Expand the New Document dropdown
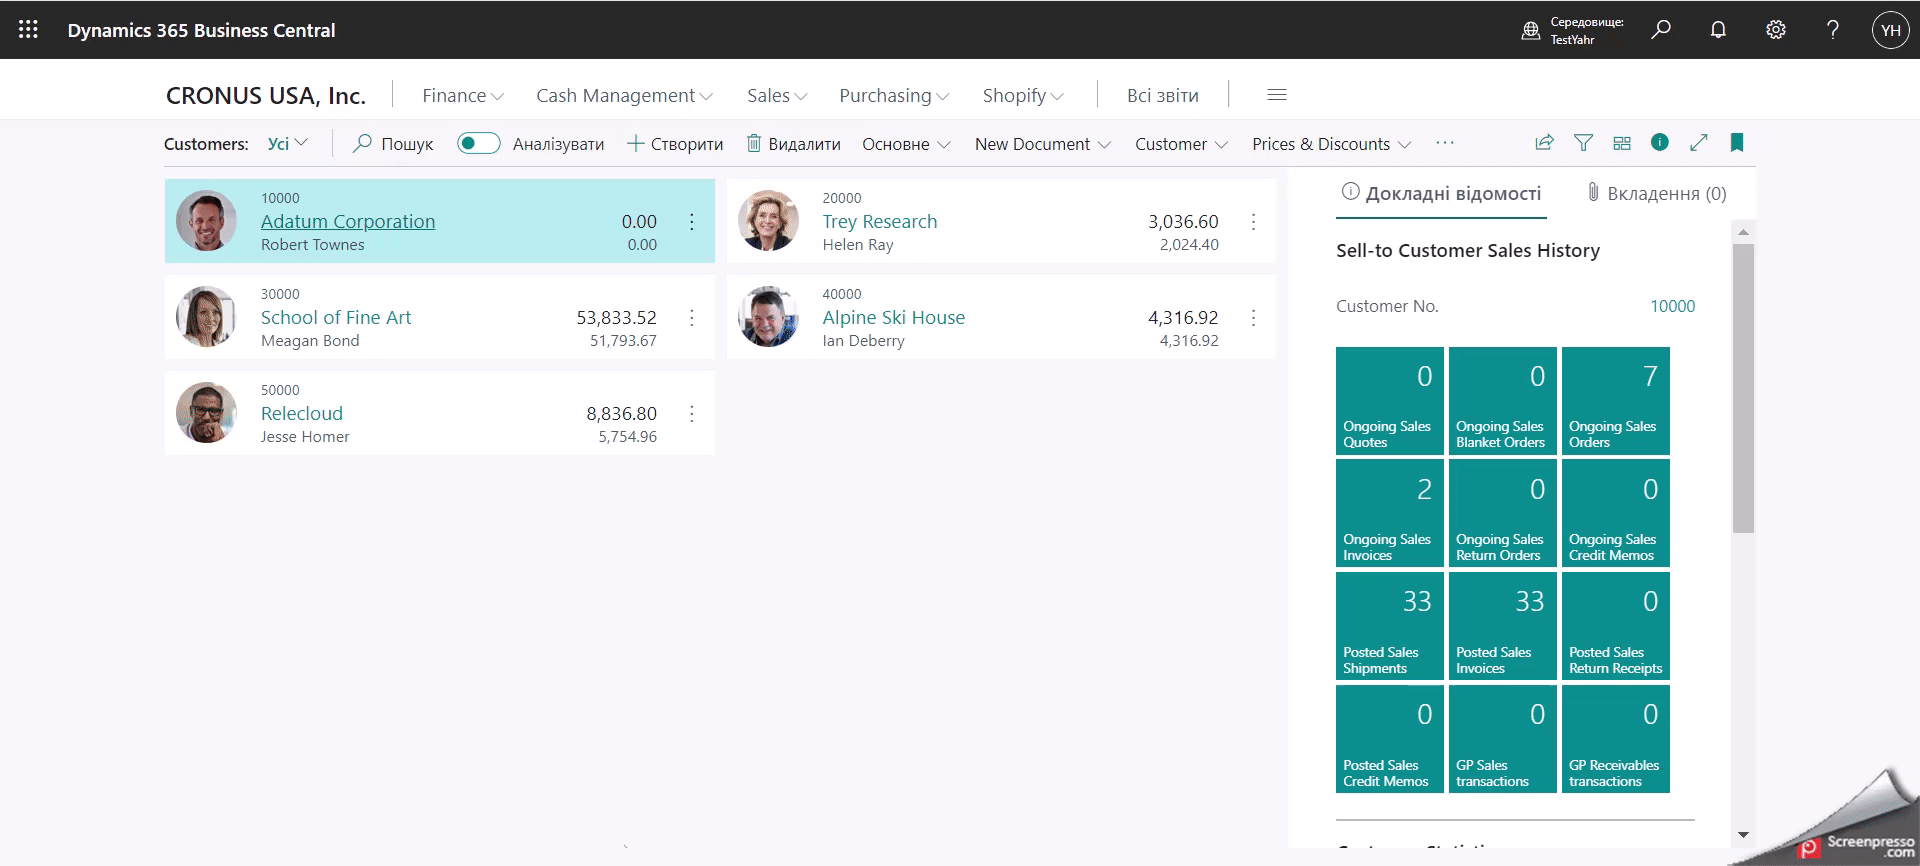1920x866 pixels. point(1042,144)
